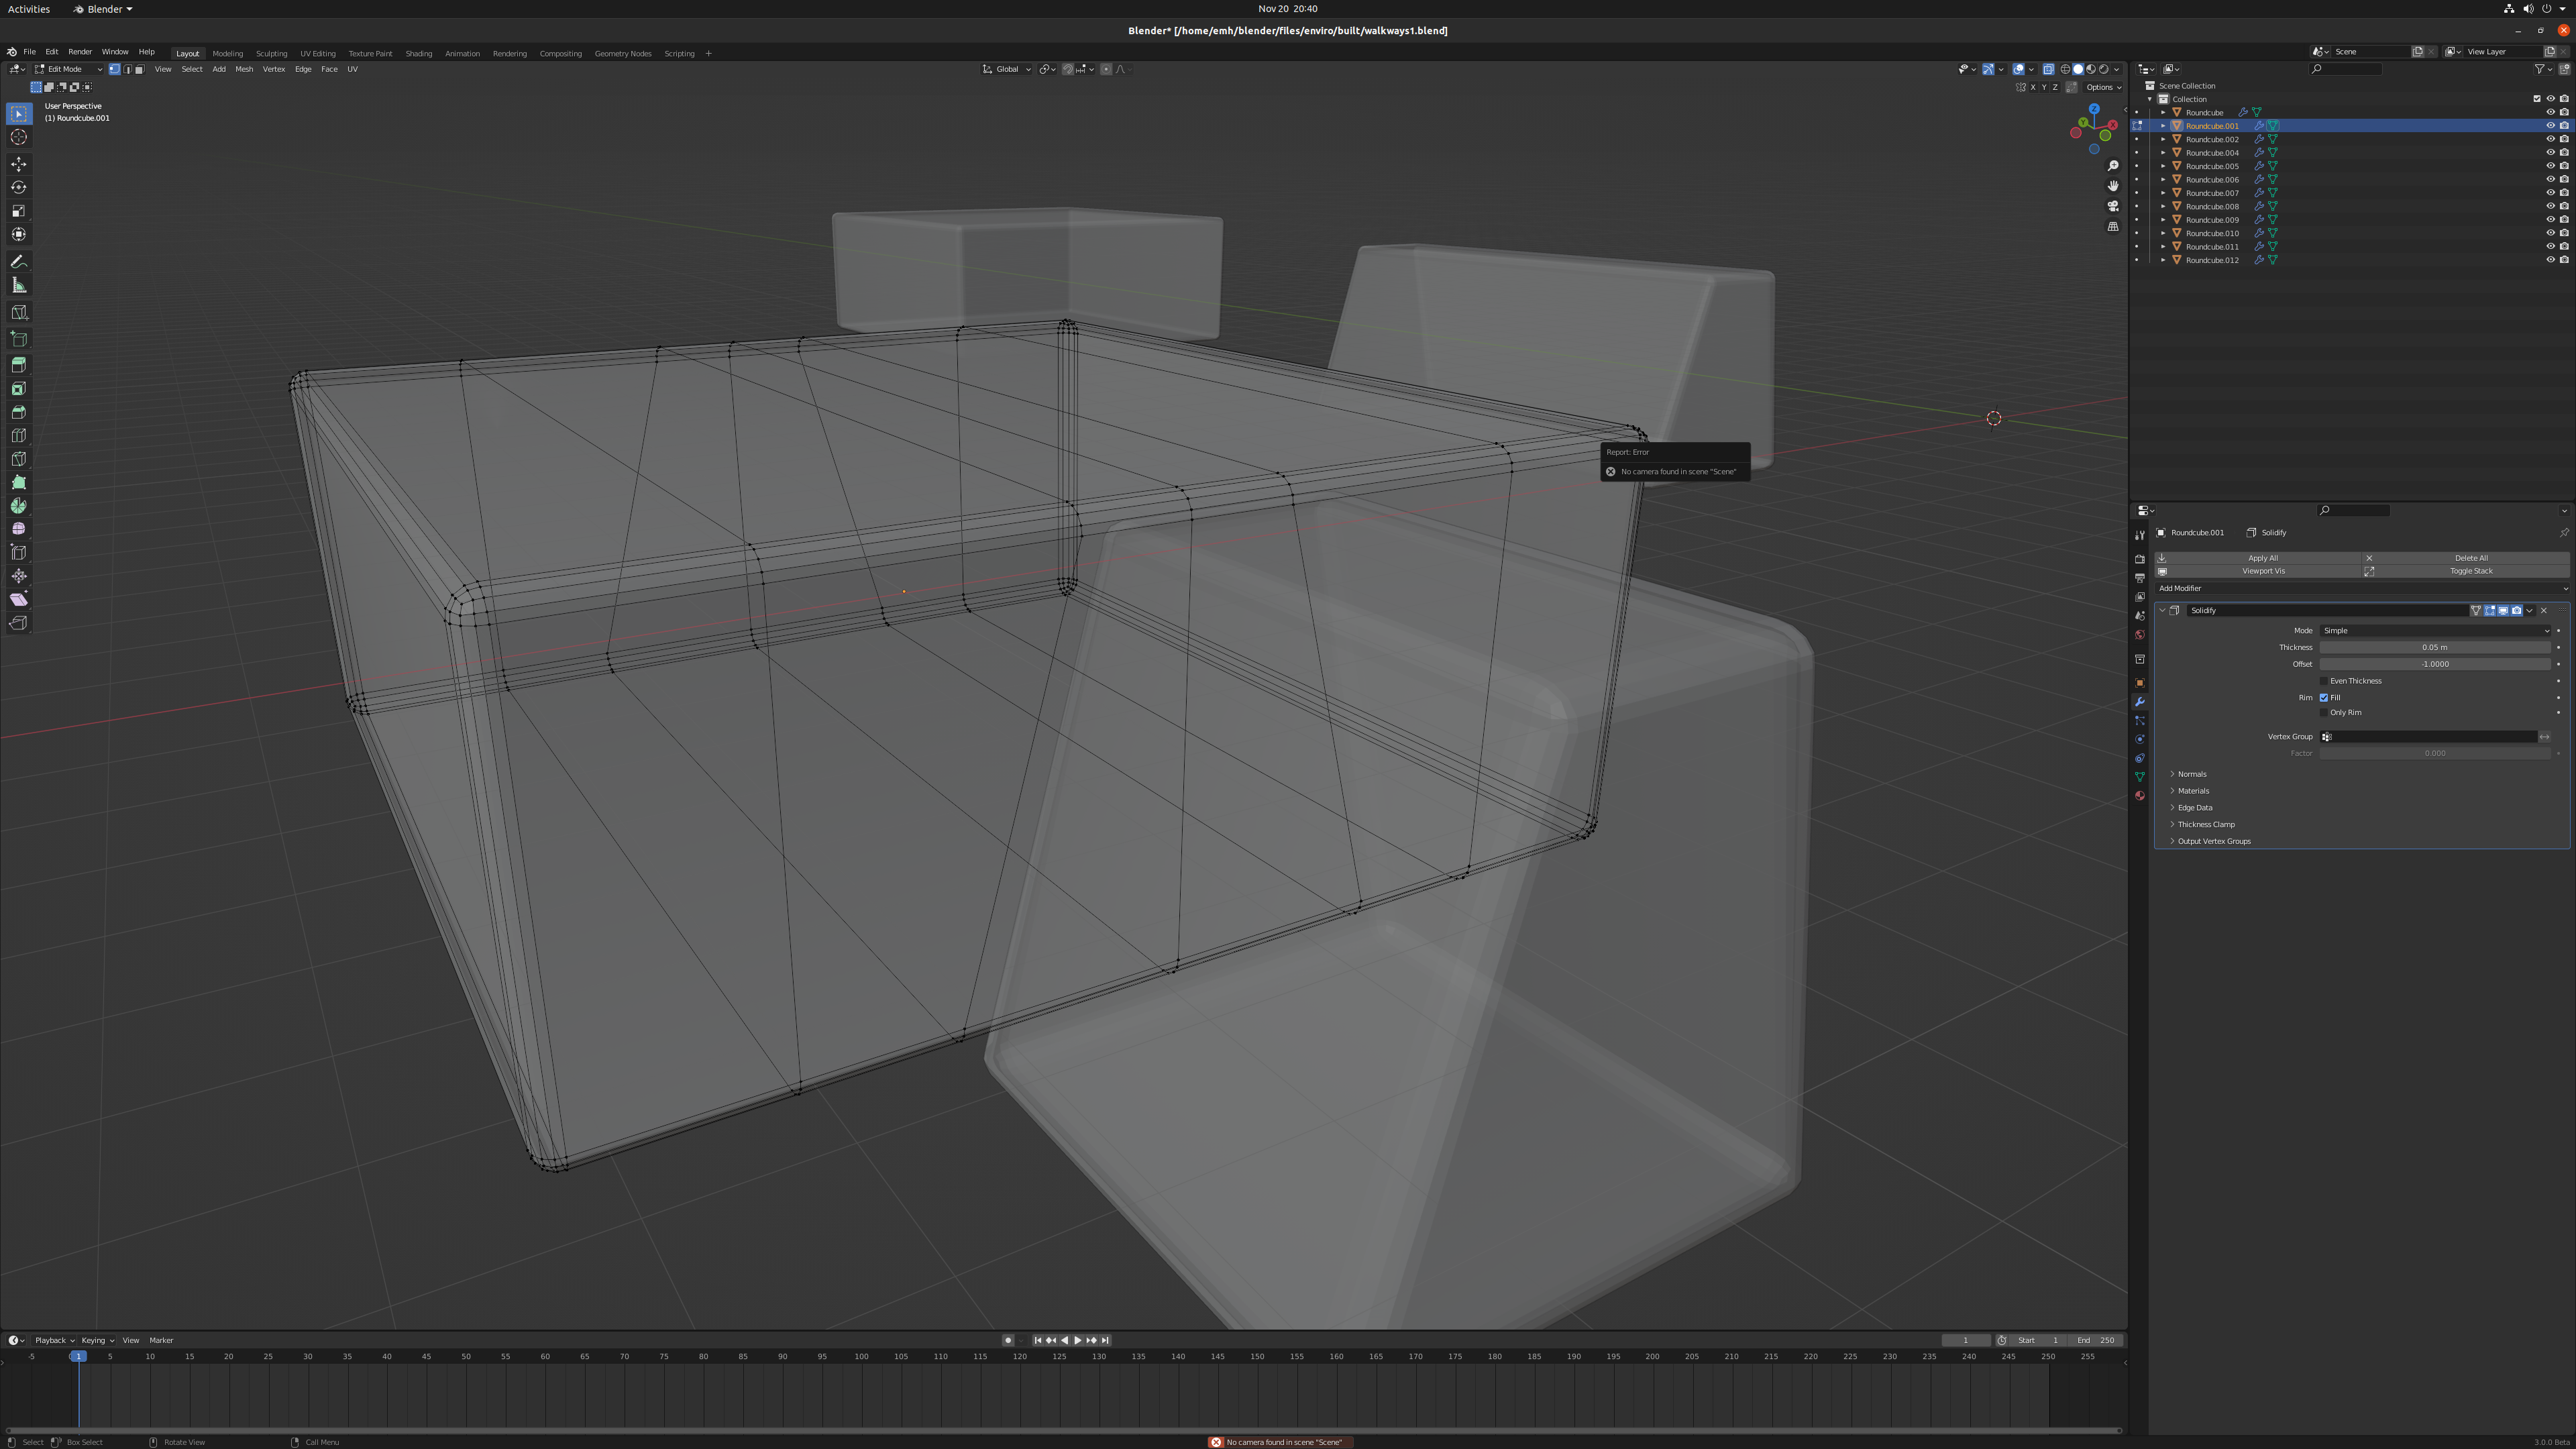Activate the Scale tool
2576x1449 pixels.
[19, 211]
